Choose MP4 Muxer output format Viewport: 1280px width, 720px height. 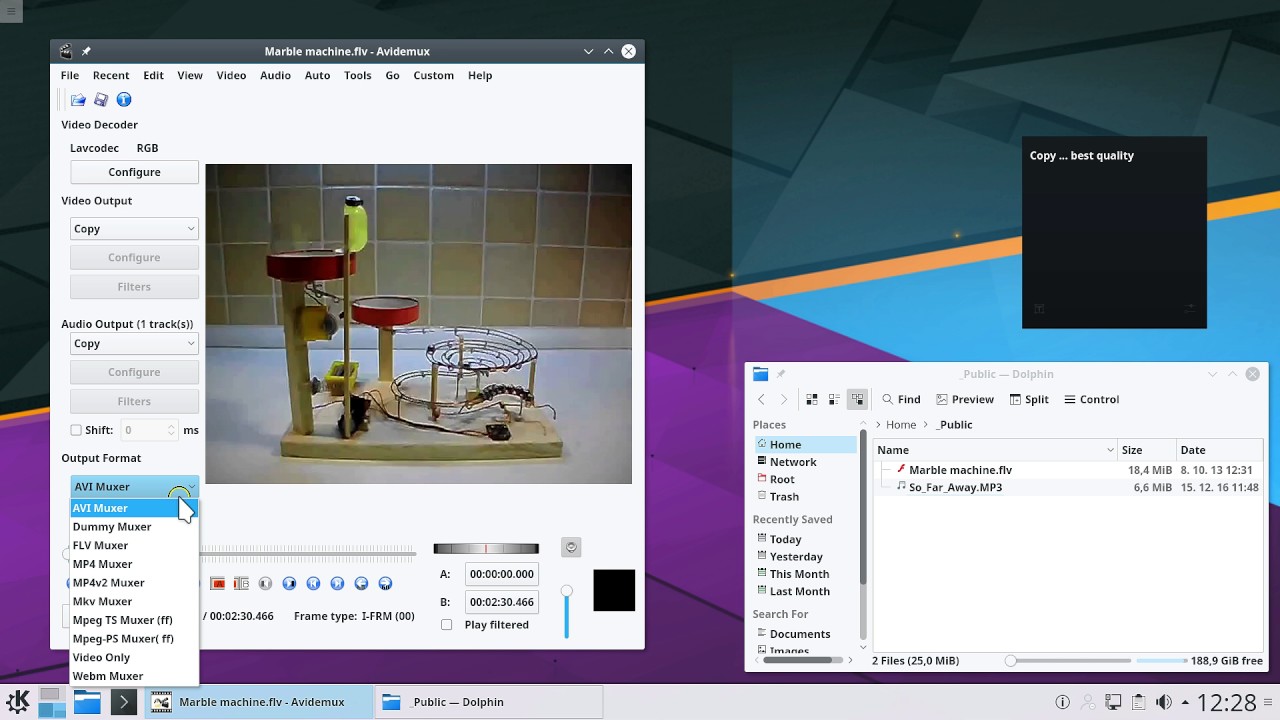[x=134, y=564]
